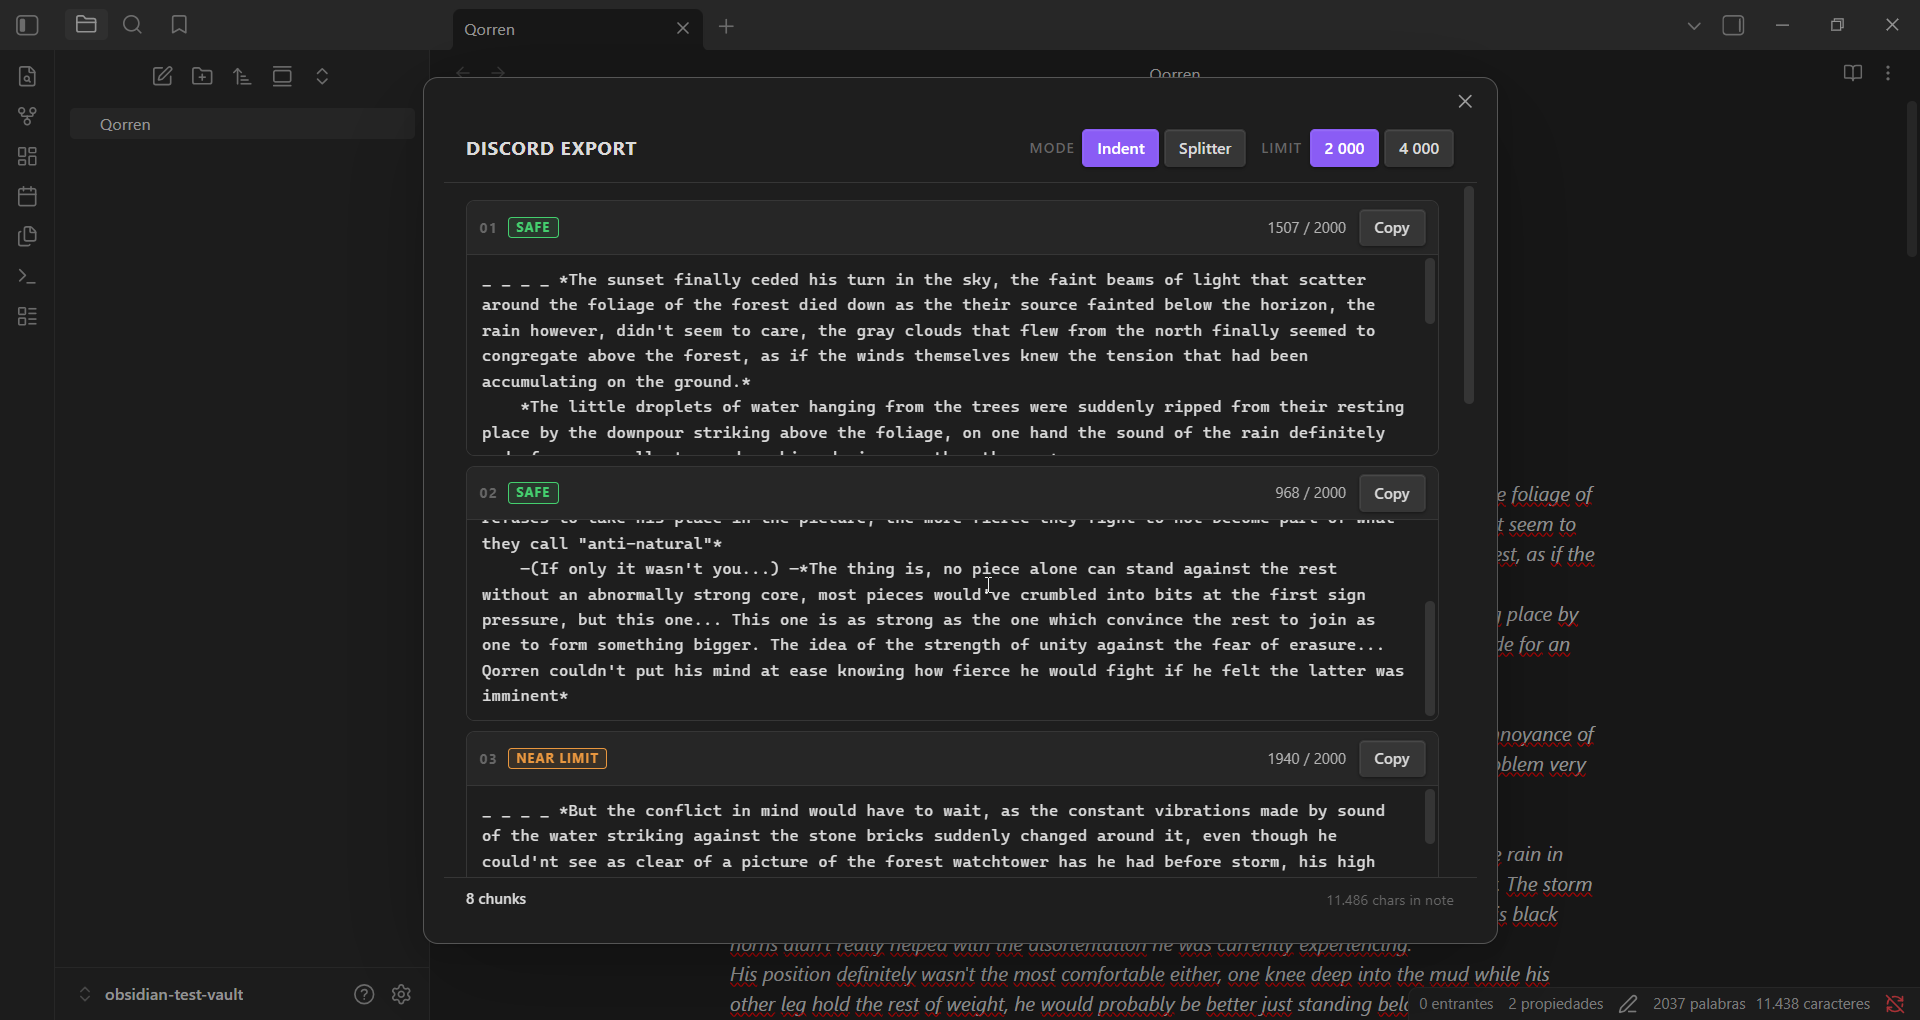This screenshot has height=1020, width=1920.
Task: Expand or collapse all folders icon
Action: click(x=323, y=77)
